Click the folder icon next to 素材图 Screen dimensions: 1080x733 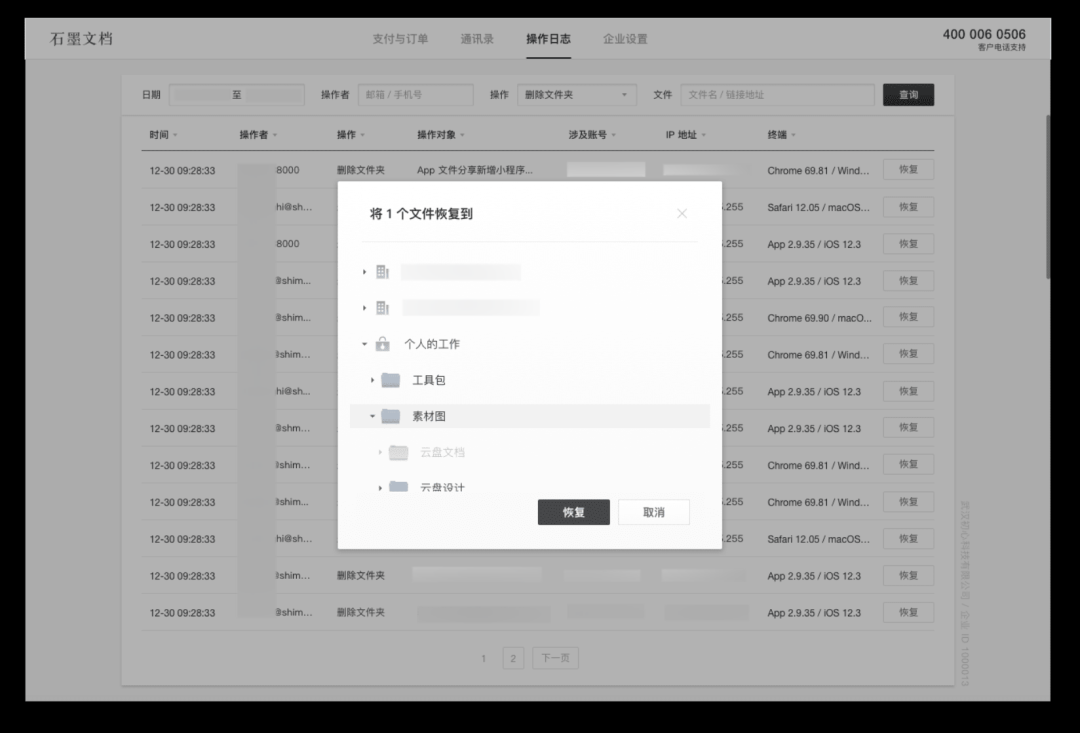pyautogui.click(x=391, y=416)
